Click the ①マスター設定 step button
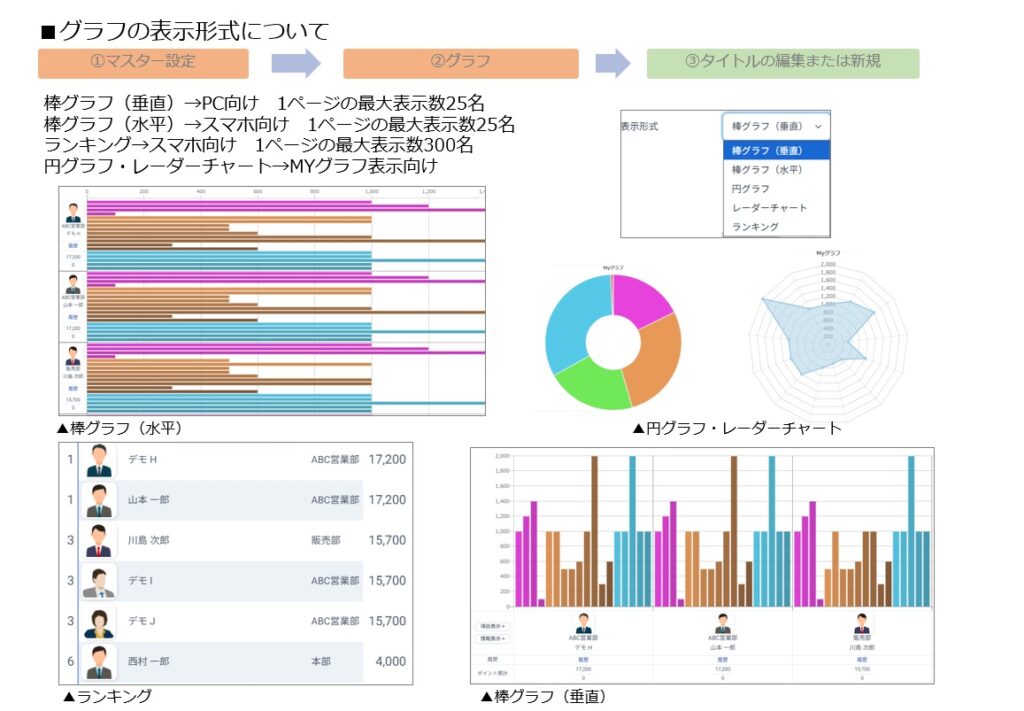Screen dimensions: 1024x711 [143, 62]
